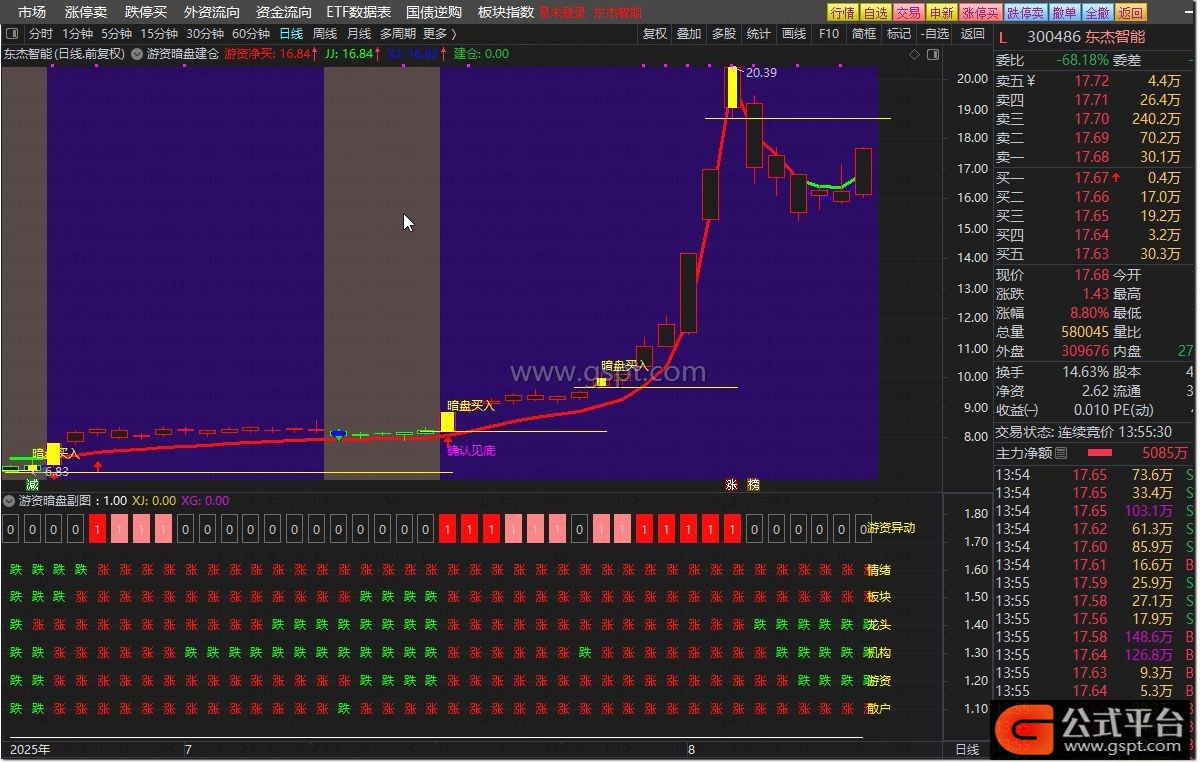Click the 散户 row label

[878, 708]
